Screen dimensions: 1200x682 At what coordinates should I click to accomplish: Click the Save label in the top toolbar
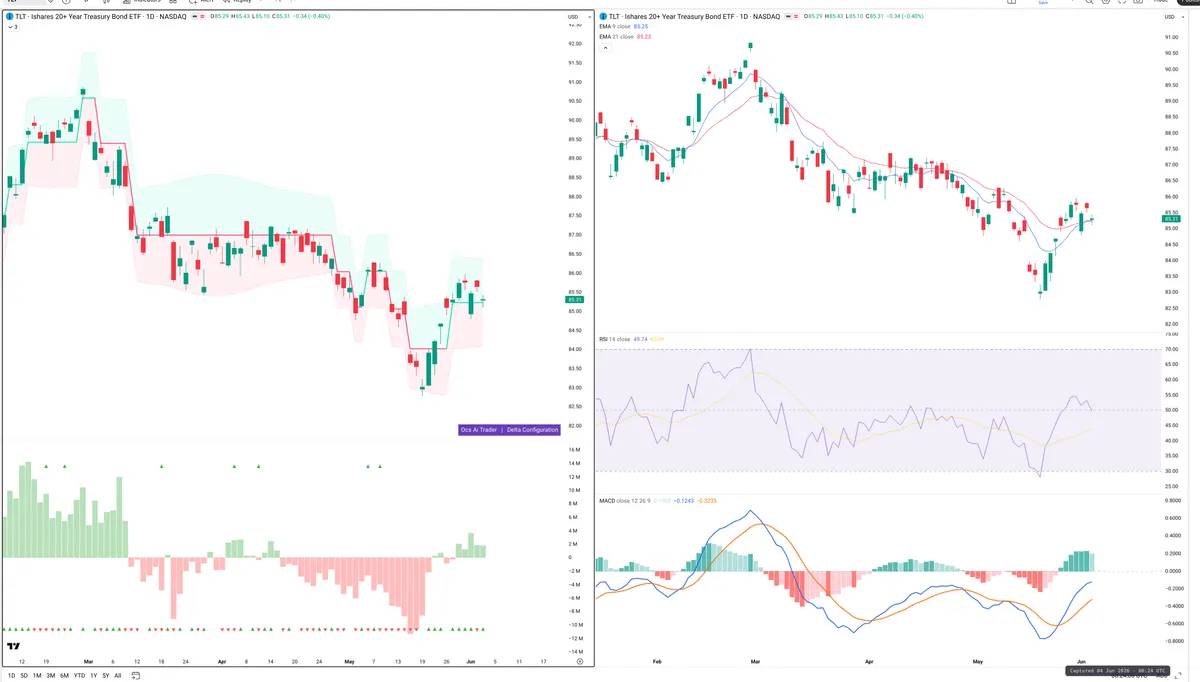point(1043,3)
